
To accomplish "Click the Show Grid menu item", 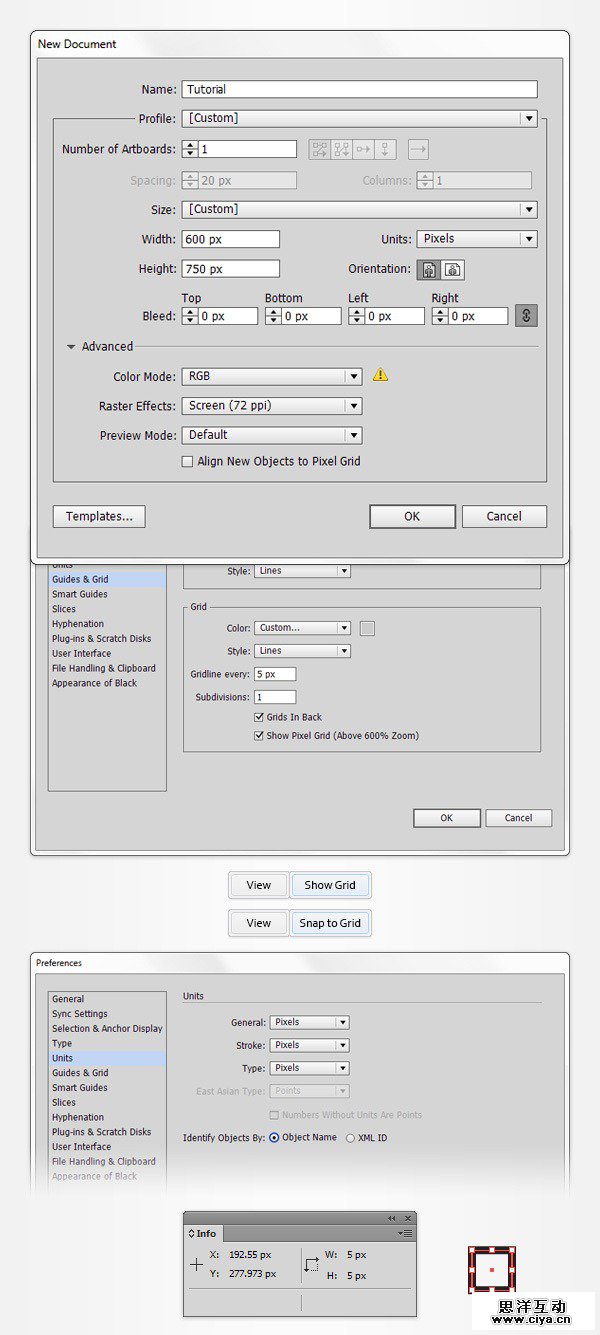I will [330, 885].
